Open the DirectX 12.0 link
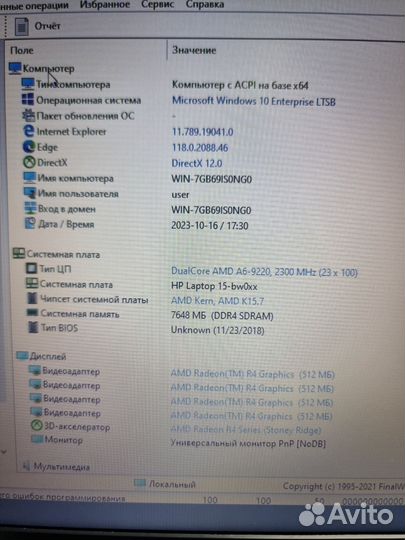405x540 pixels. [x=197, y=163]
